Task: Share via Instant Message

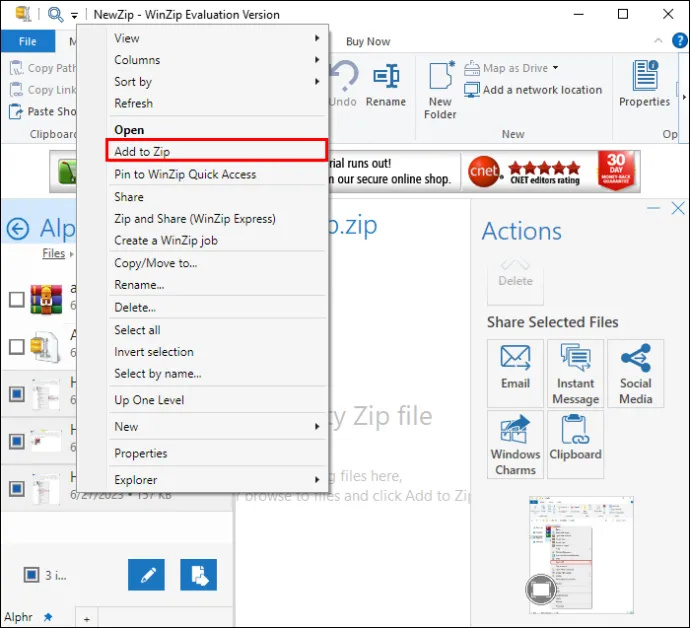Action: point(576,373)
